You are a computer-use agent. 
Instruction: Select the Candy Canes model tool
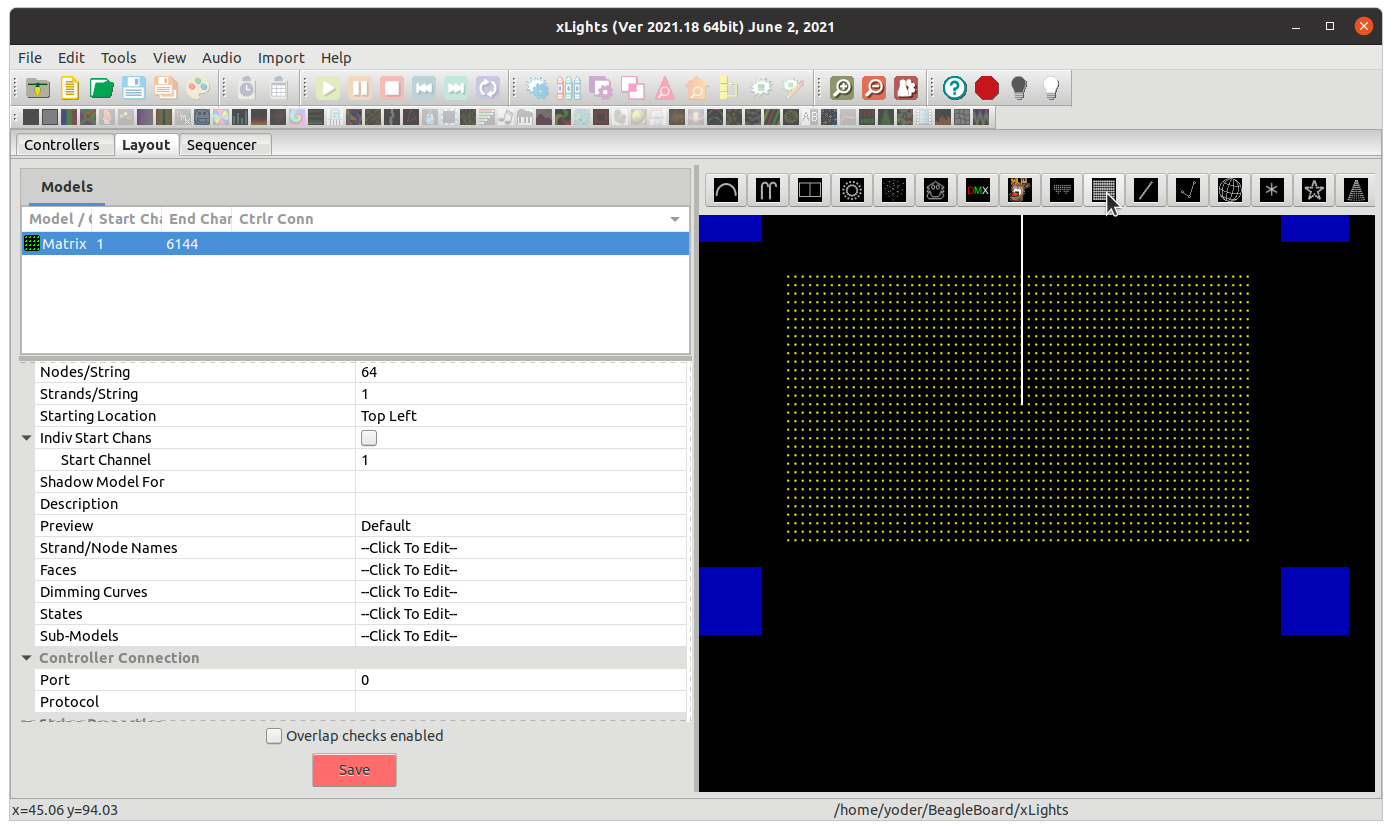point(768,190)
